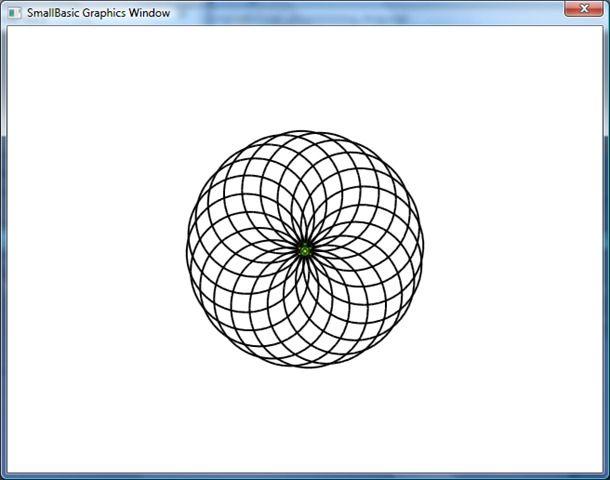Click the topmost point of the circle pattern
The width and height of the screenshot is (610, 480).
pyautogui.click(x=305, y=130)
